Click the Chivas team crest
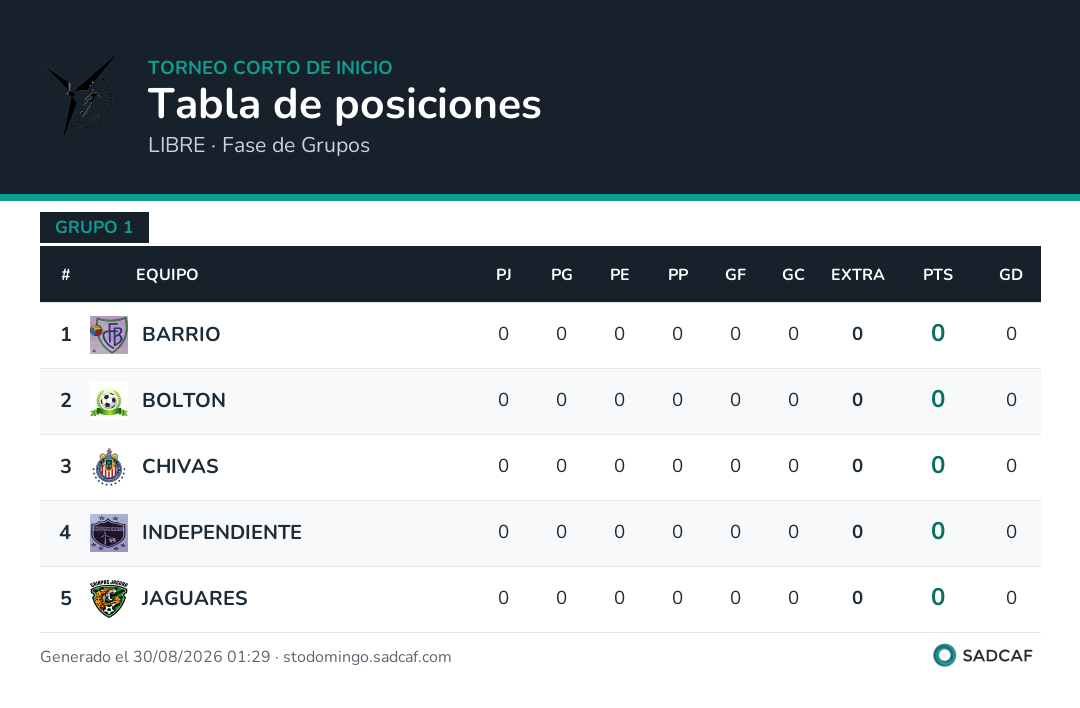This screenshot has height=708, width=1080. 109,467
